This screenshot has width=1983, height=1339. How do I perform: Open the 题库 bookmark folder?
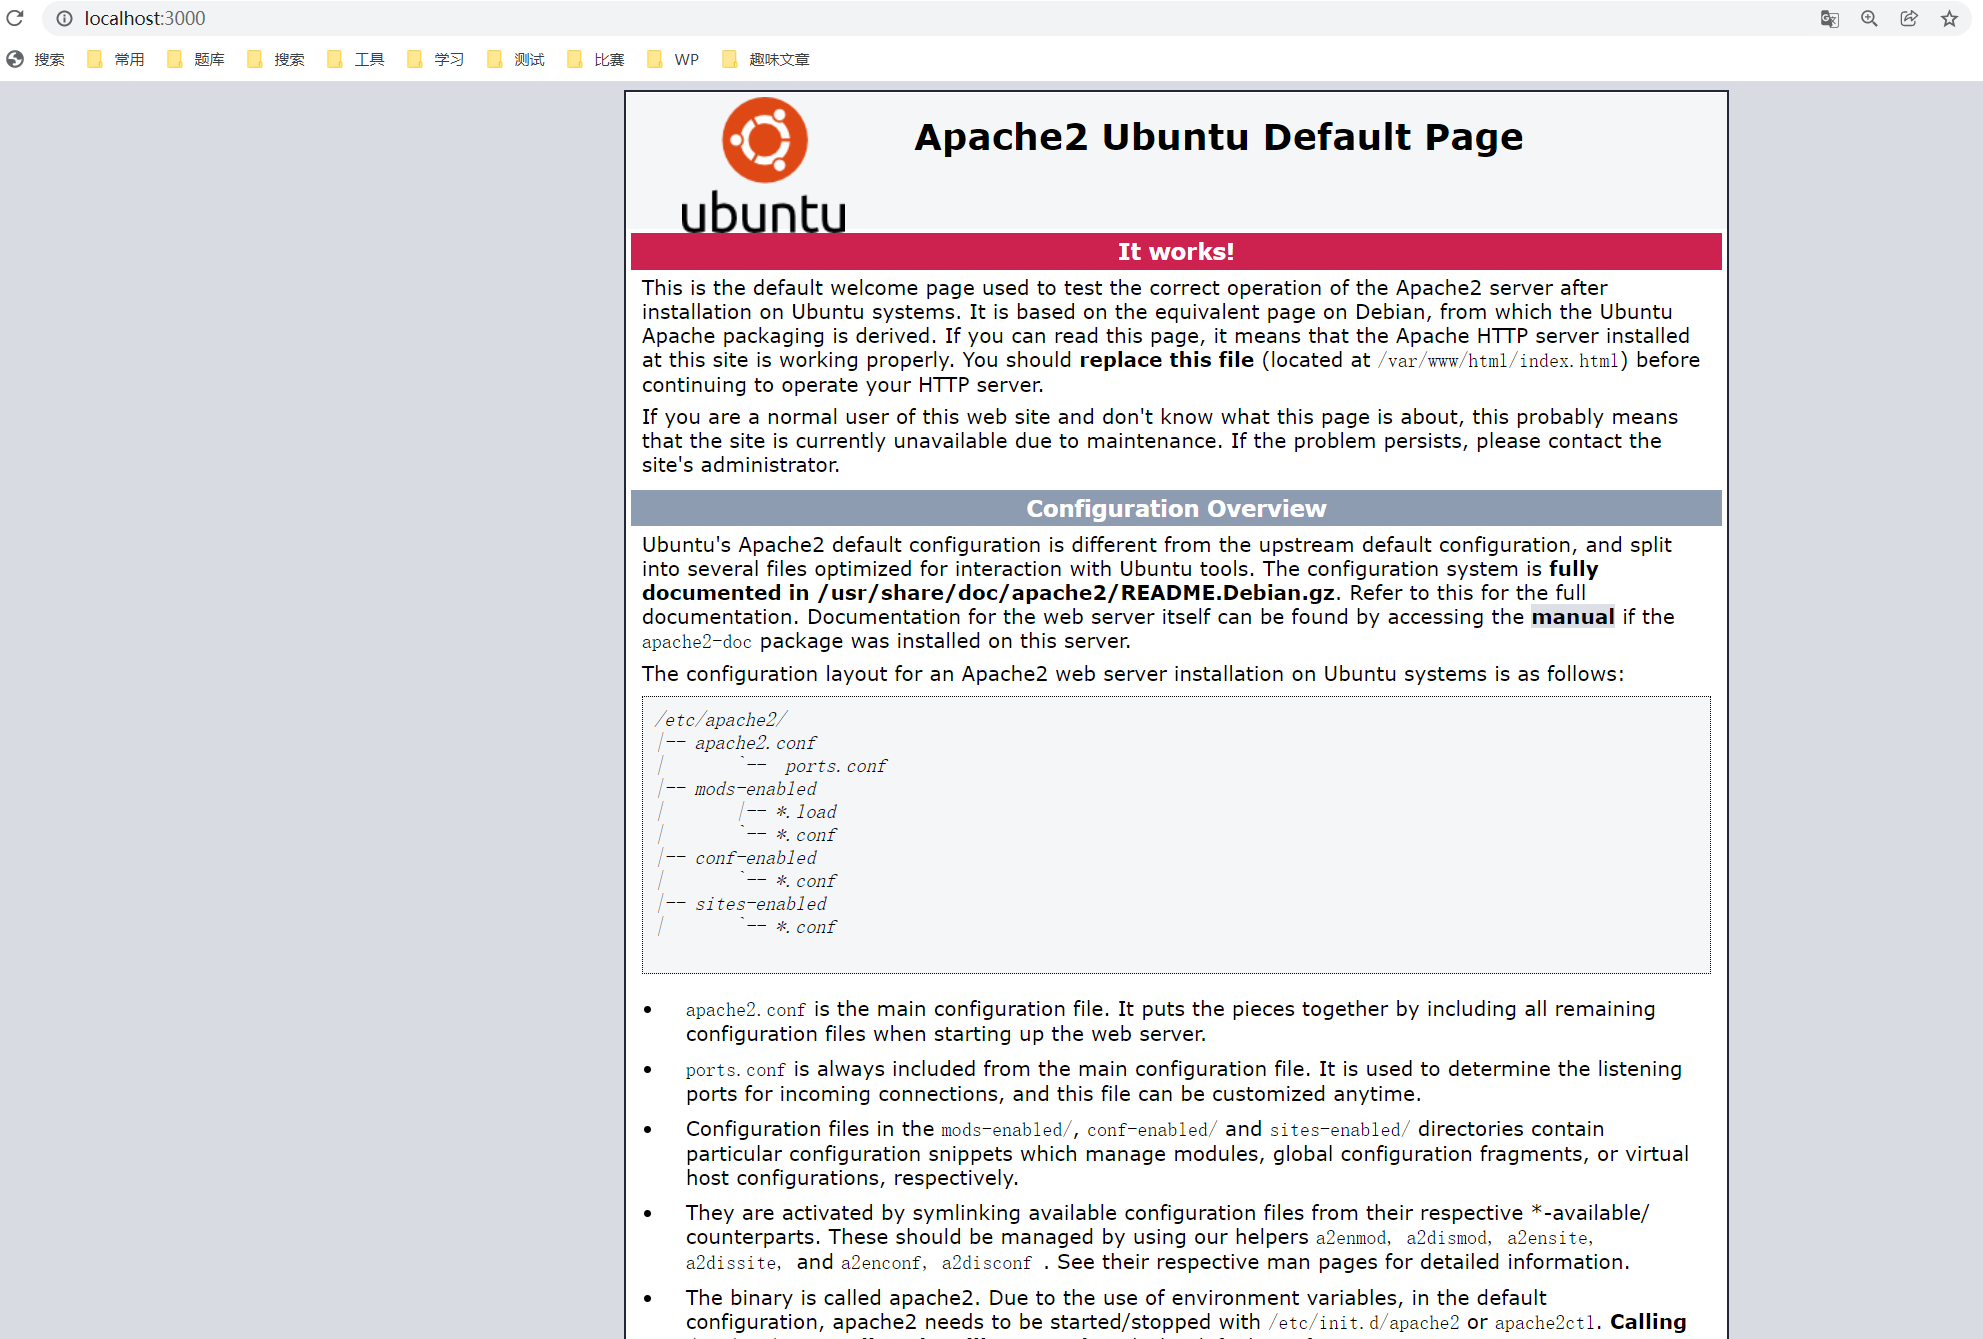[196, 59]
